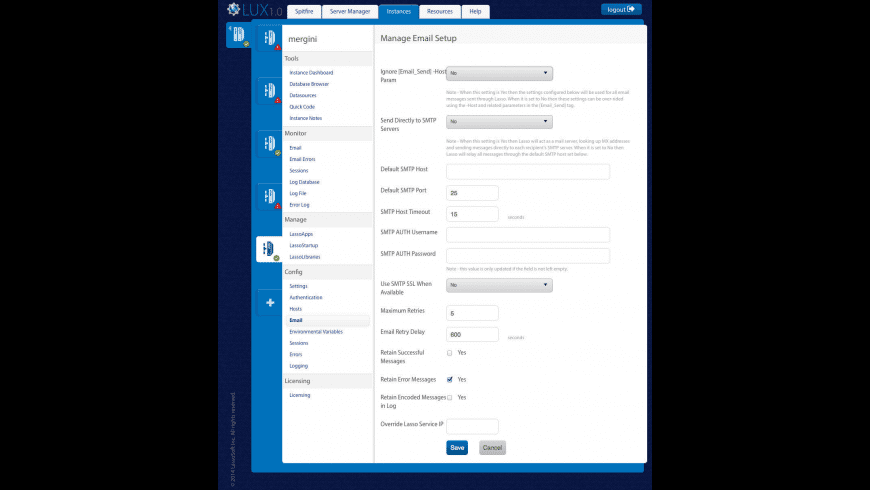The image size is (870, 490).
Task: Open Instance Notes link
Action: tap(306, 118)
